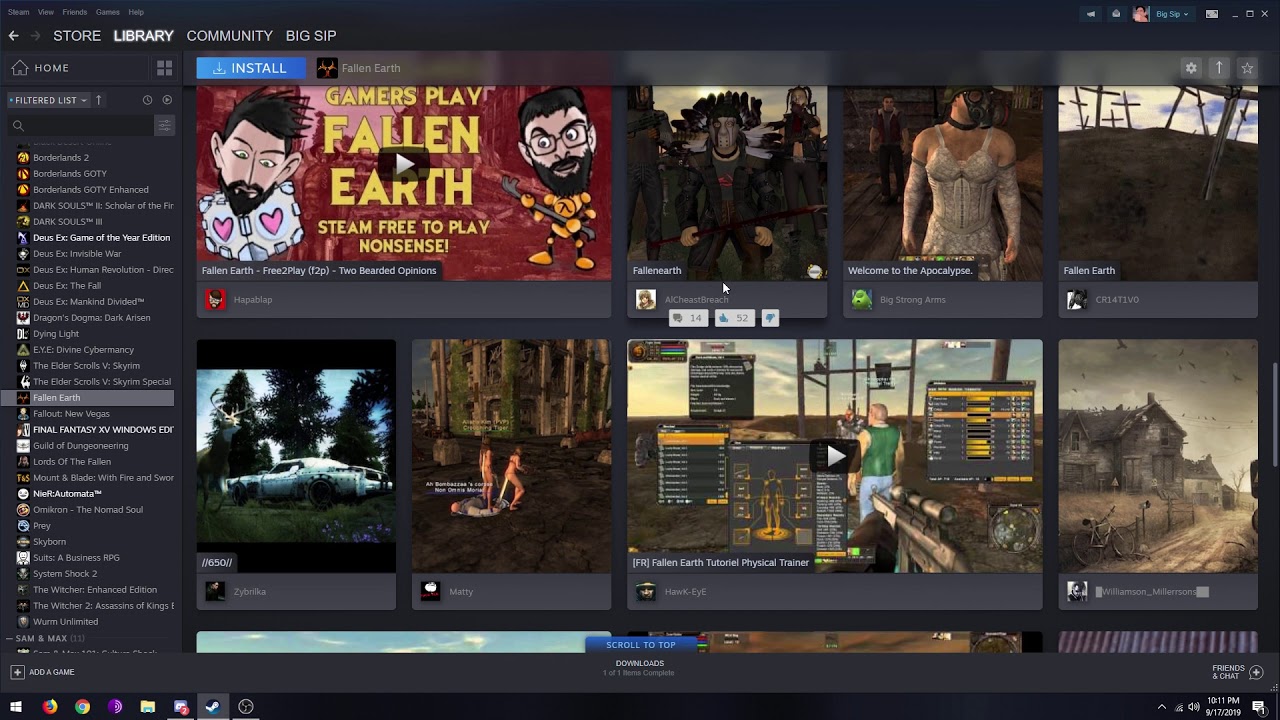Select Fallout: New Vegas in the list
The height and width of the screenshot is (720, 1280).
coord(71,413)
